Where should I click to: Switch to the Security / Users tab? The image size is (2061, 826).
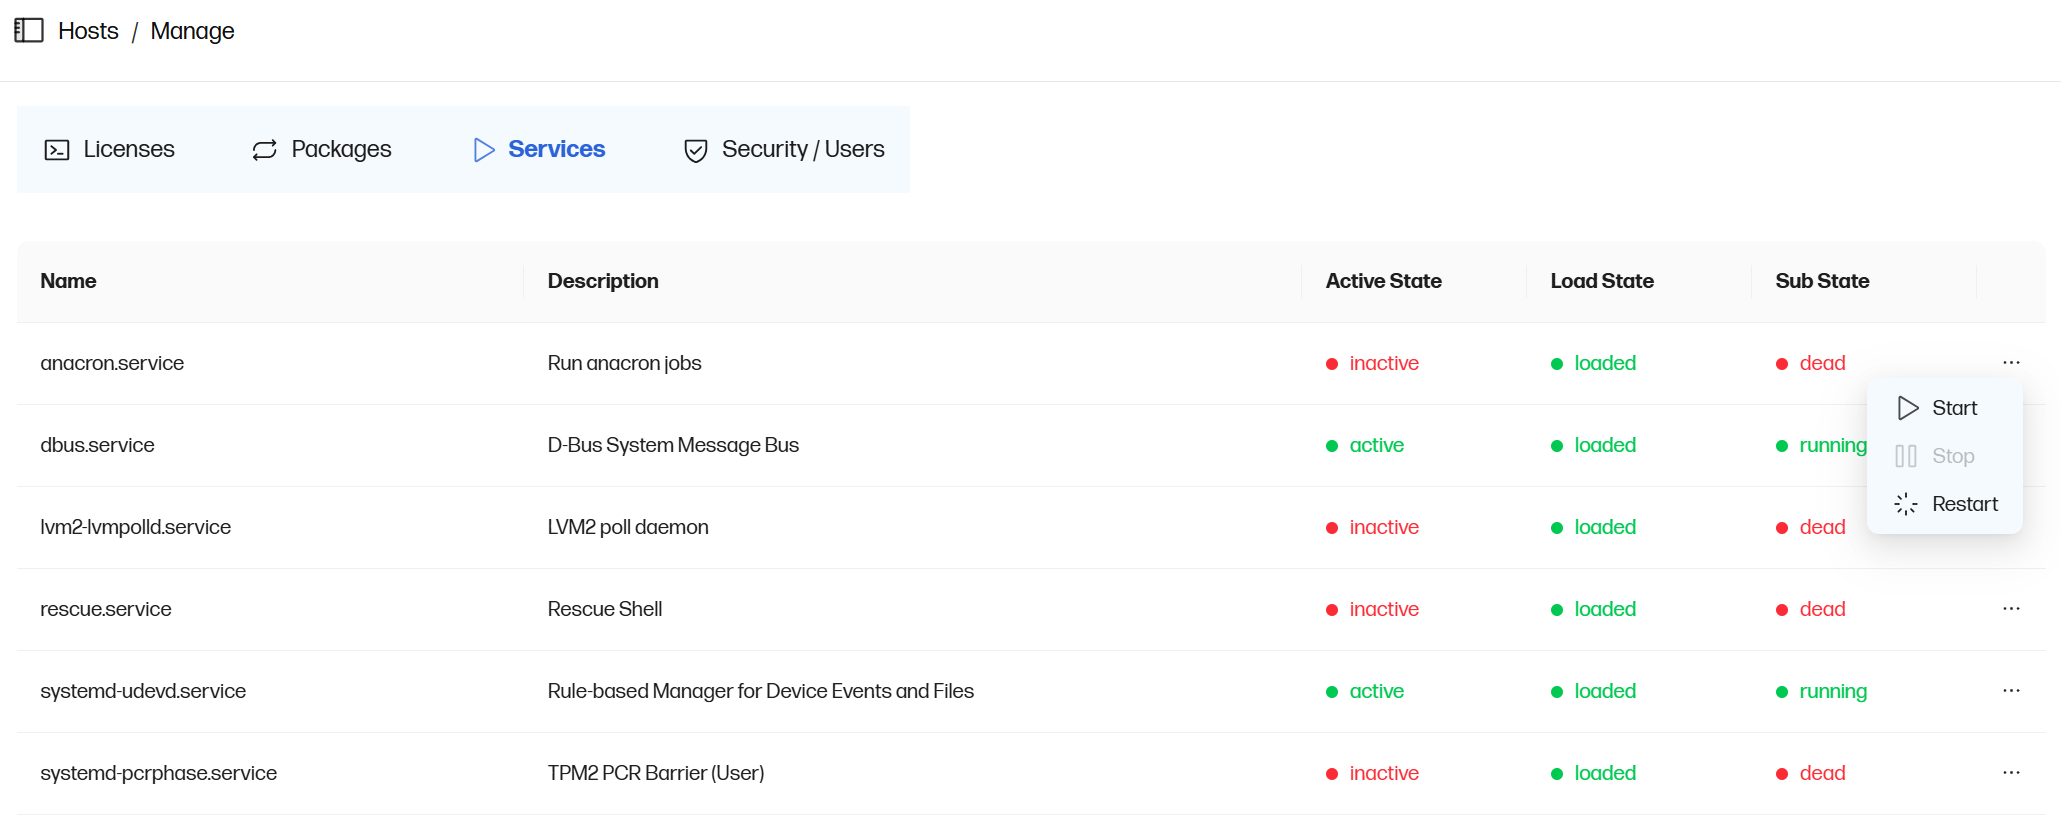click(802, 149)
